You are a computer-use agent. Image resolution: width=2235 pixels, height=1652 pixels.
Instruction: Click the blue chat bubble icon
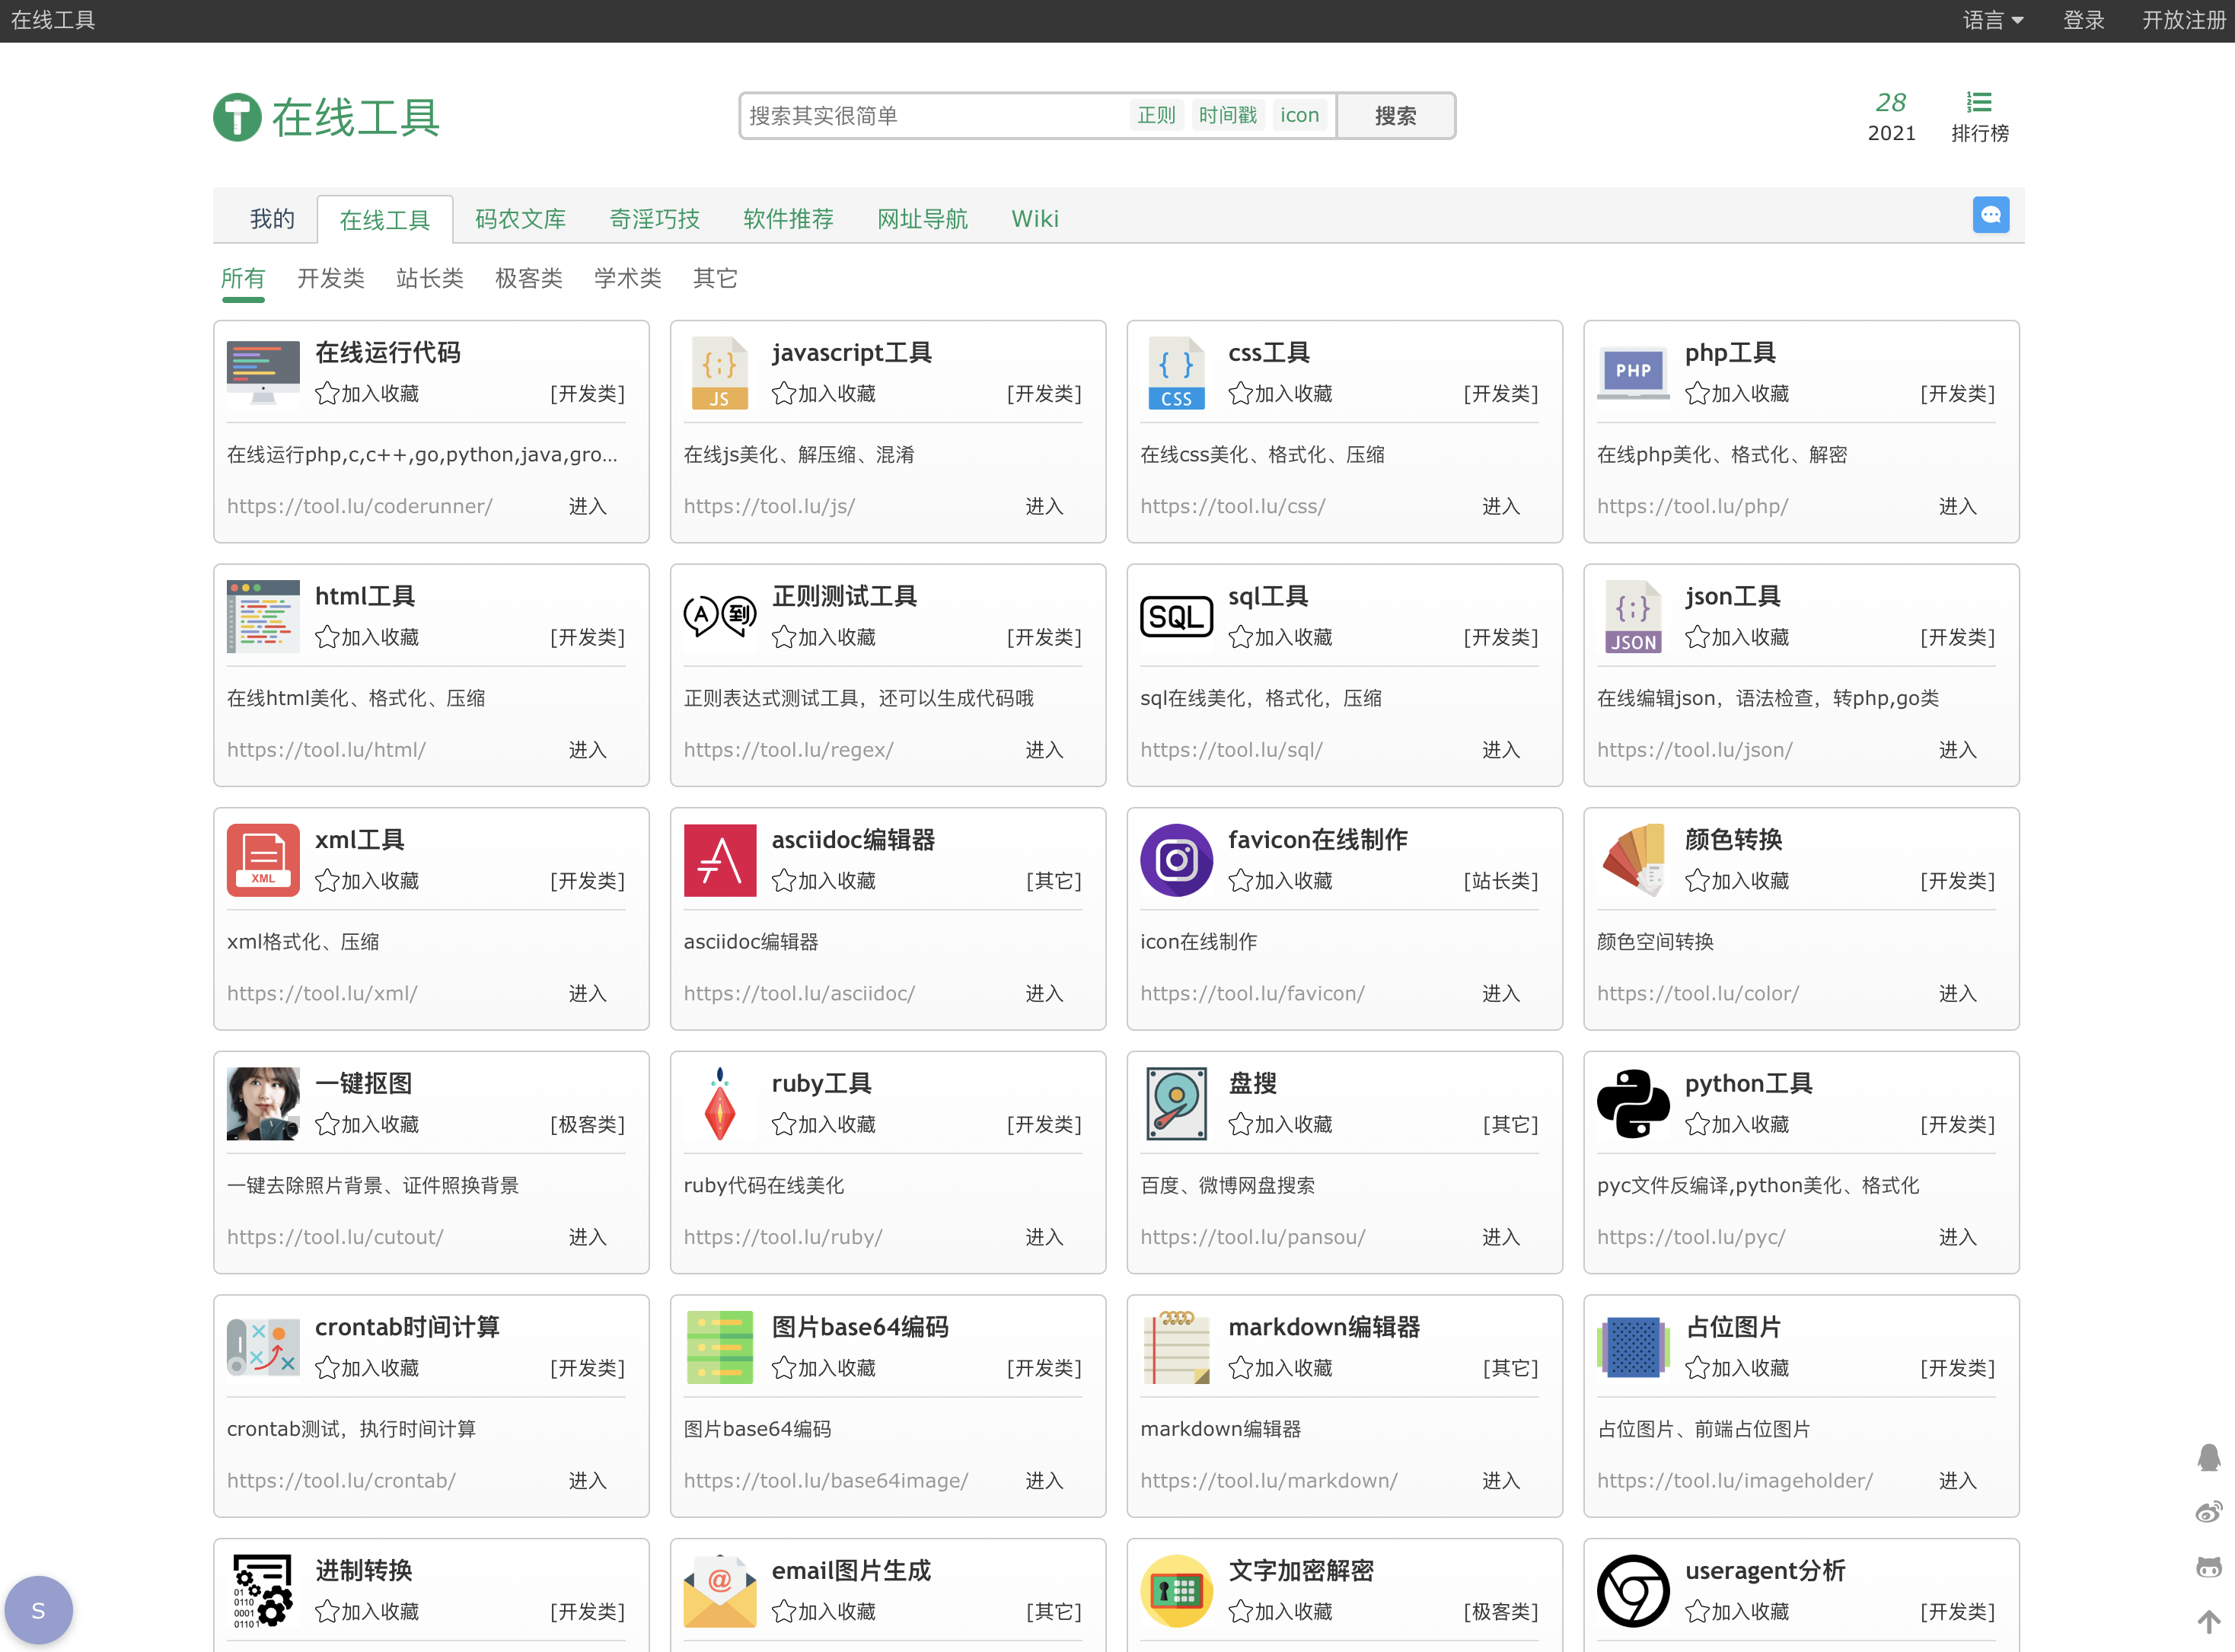[x=1990, y=215]
